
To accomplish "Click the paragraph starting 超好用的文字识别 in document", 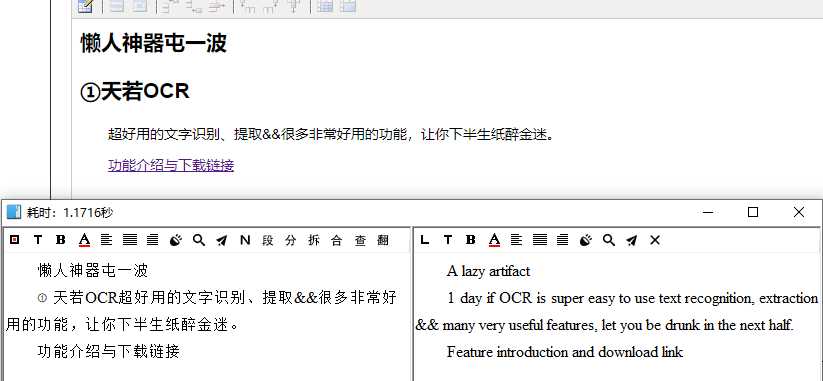I will click(331, 134).
